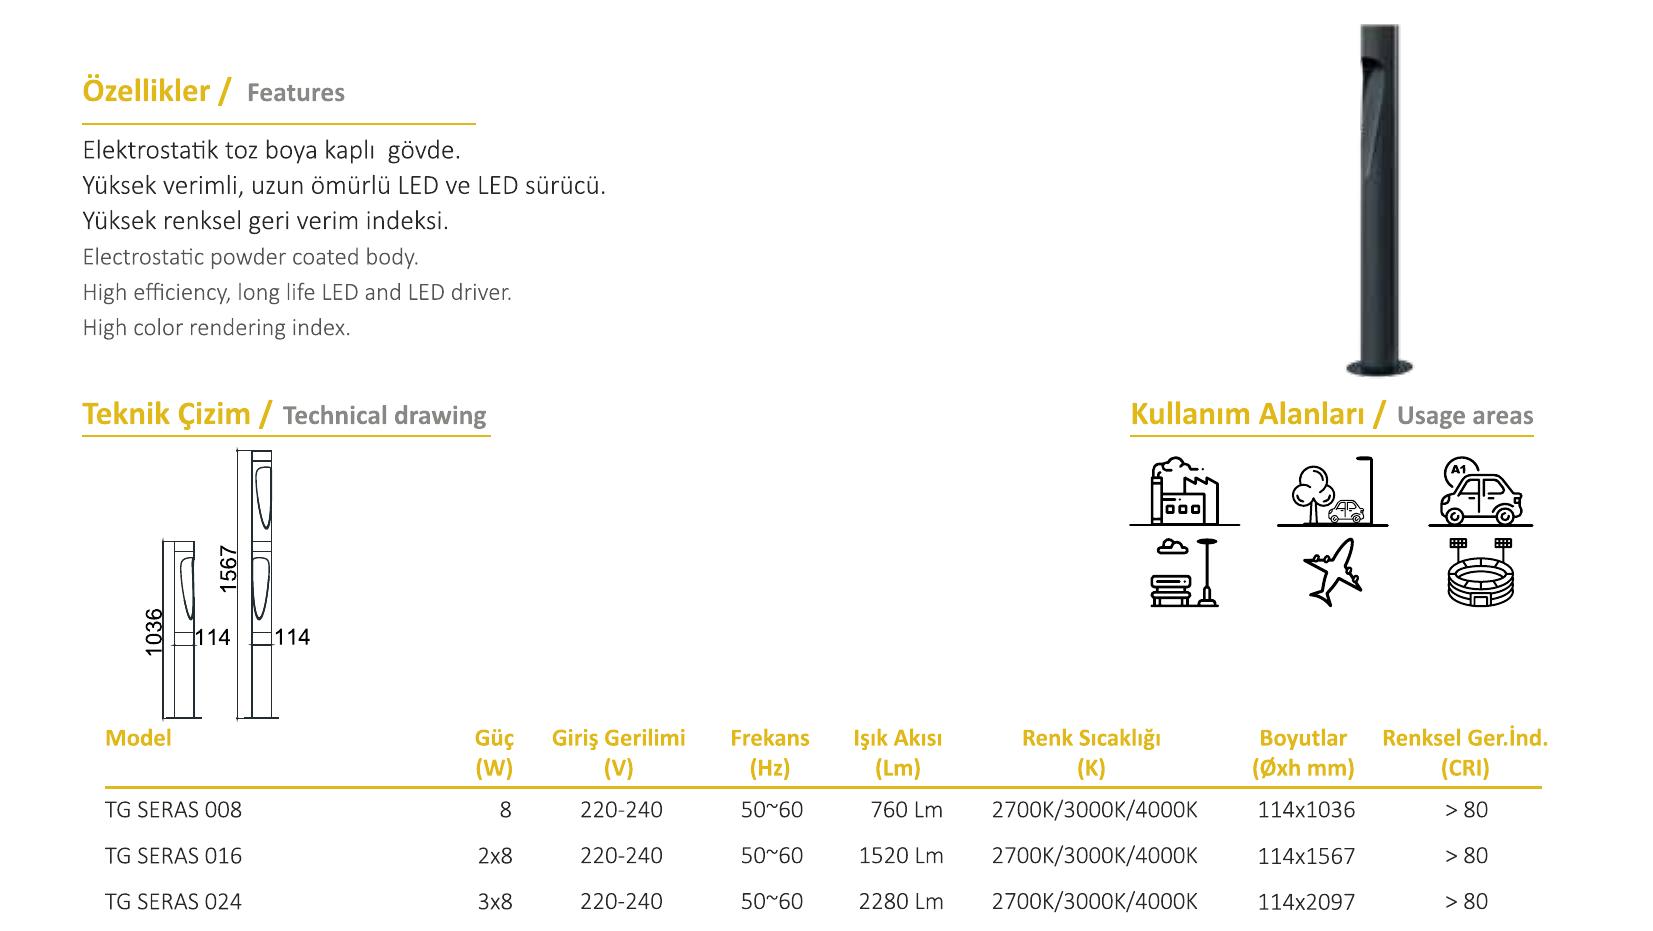This screenshot has height=931, width=1653.
Task: Click 'Yüksek renksel geri verim indeksi.' line
Action: coord(265,221)
